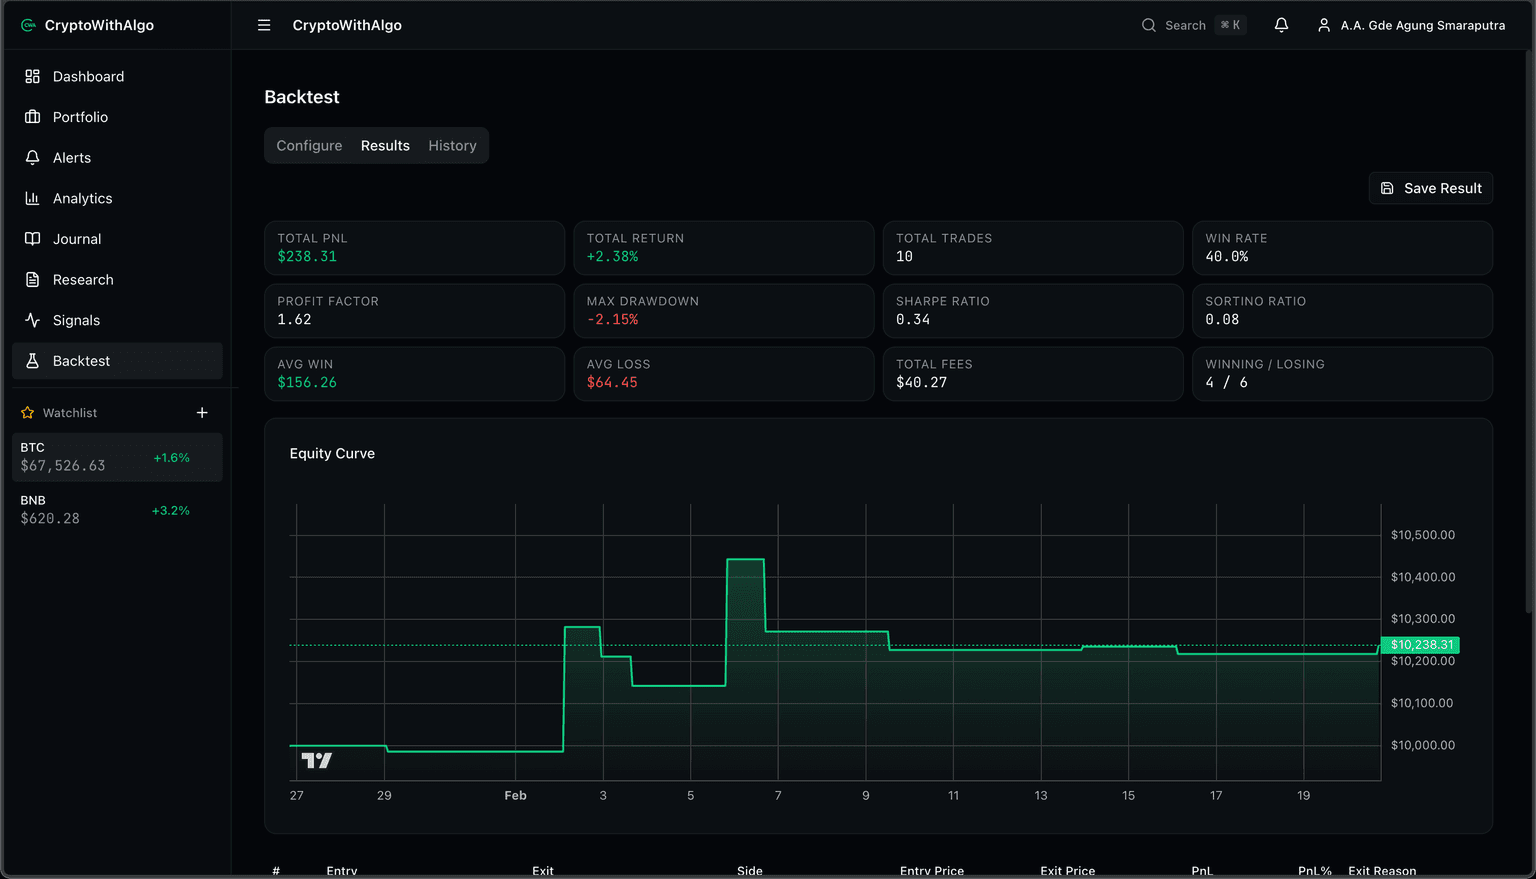Select the Analytics chart icon
Screen dimensions: 1536x879
click(x=32, y=198)
